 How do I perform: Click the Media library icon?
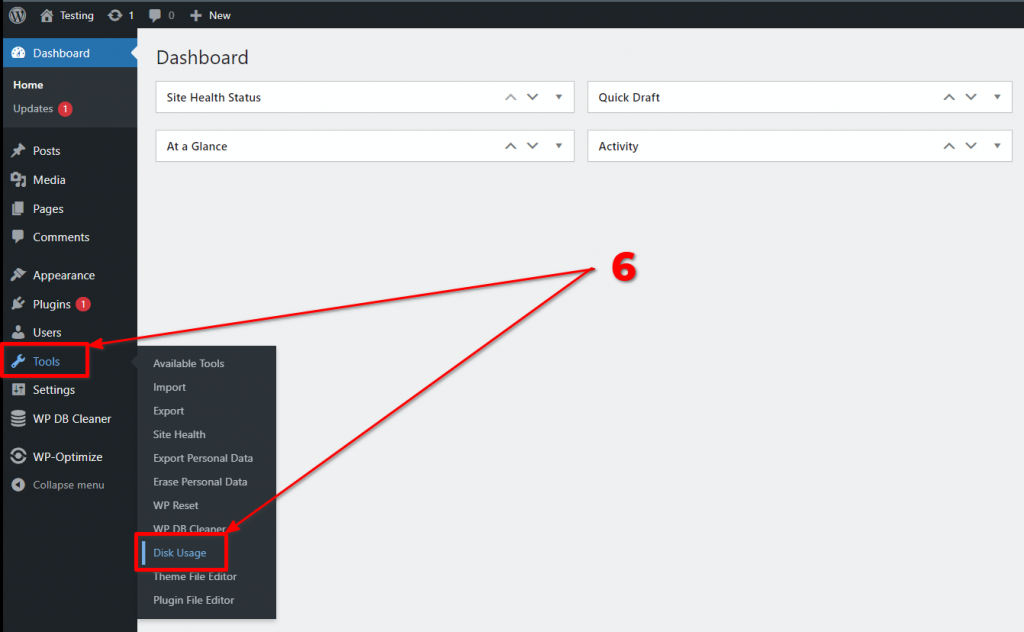18,180
